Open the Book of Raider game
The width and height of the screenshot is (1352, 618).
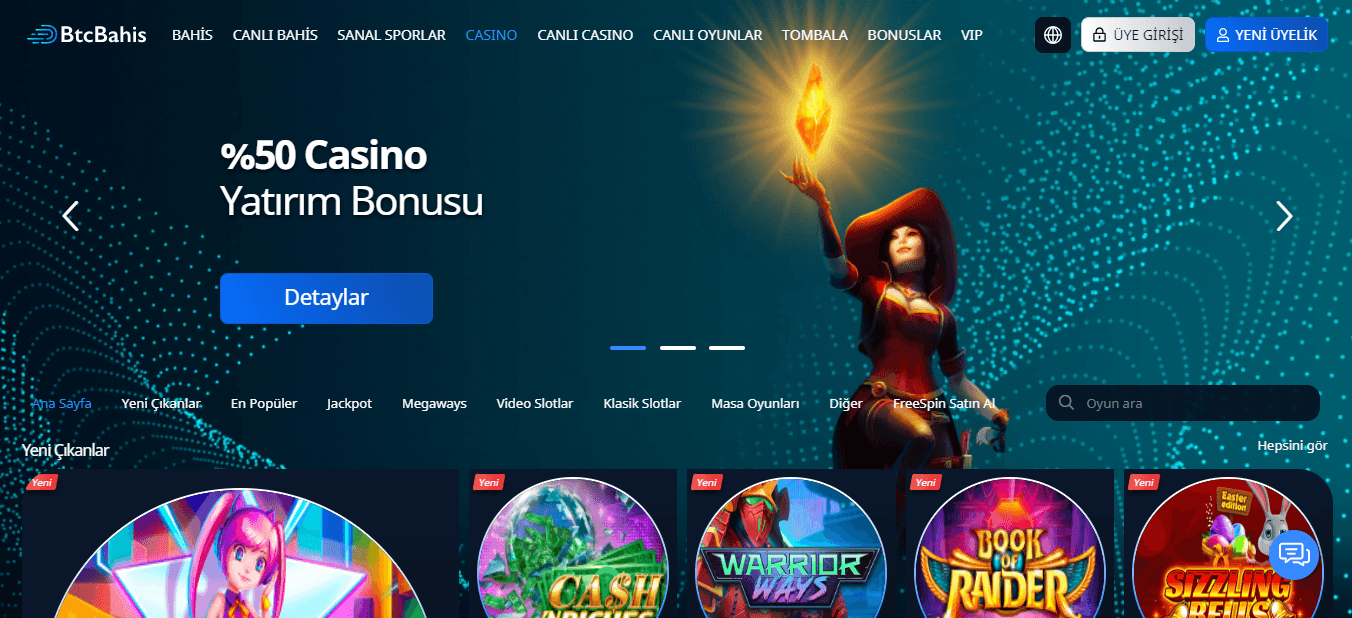1010,545
